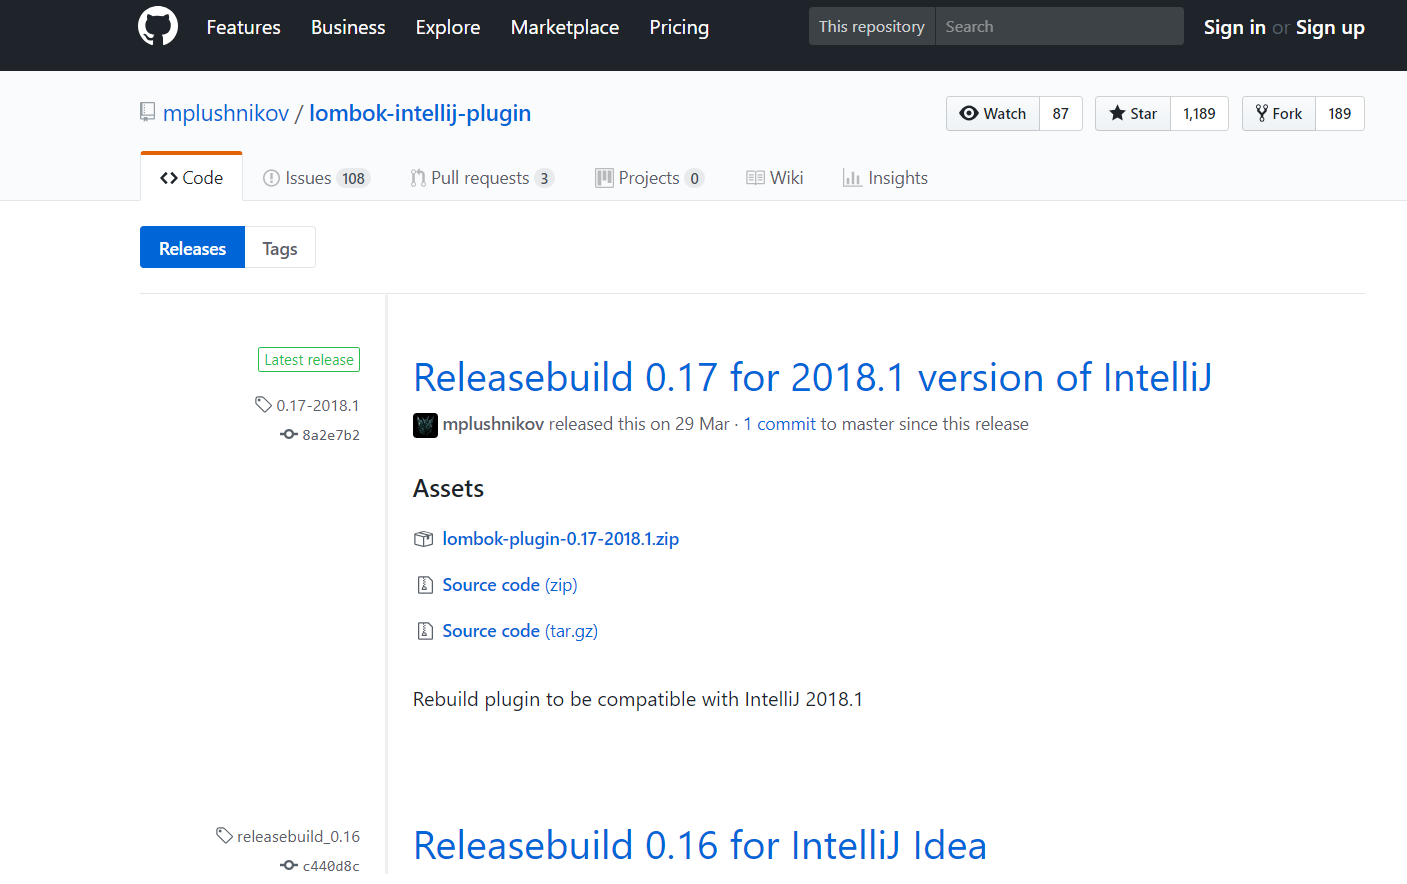Click the zip file icon beside Source code (zip)
The image size is (1407, 884).
425,585
